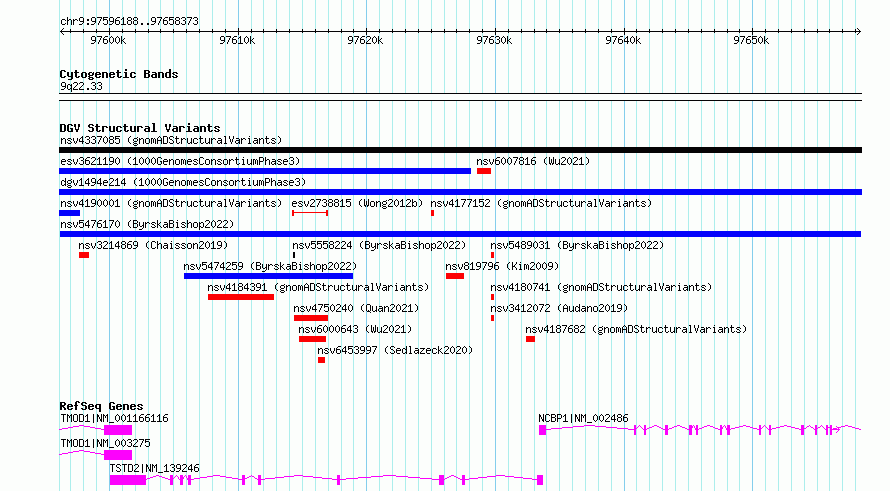Click the blue esv3621190 variant bar
The width and height of the screenshot is (890, 491).
pos(265,171)
